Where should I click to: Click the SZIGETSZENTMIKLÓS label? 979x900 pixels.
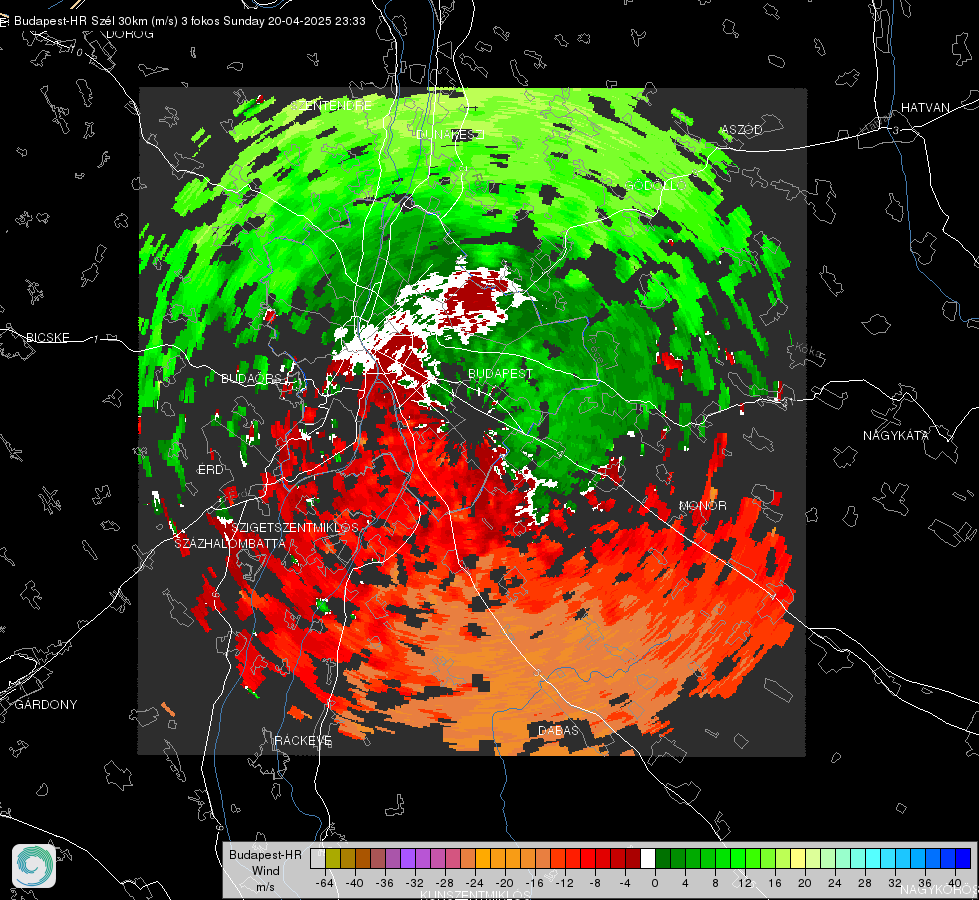click(295, 528)
